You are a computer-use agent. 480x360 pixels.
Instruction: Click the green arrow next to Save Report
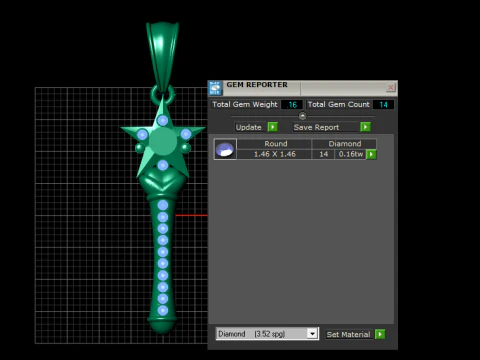click(x=365, y=127)
